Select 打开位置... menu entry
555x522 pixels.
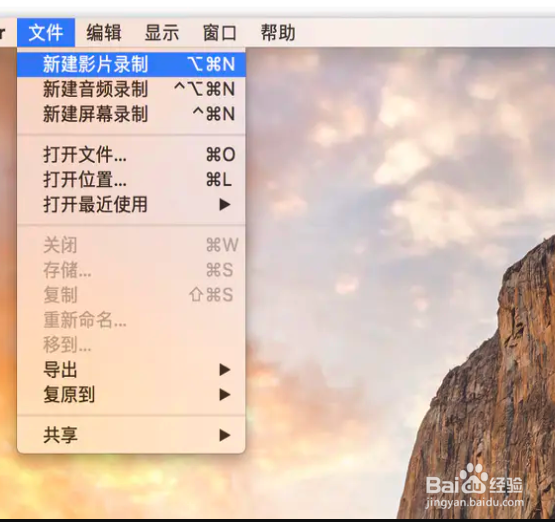pyautogui.click(x=131, y=179)
